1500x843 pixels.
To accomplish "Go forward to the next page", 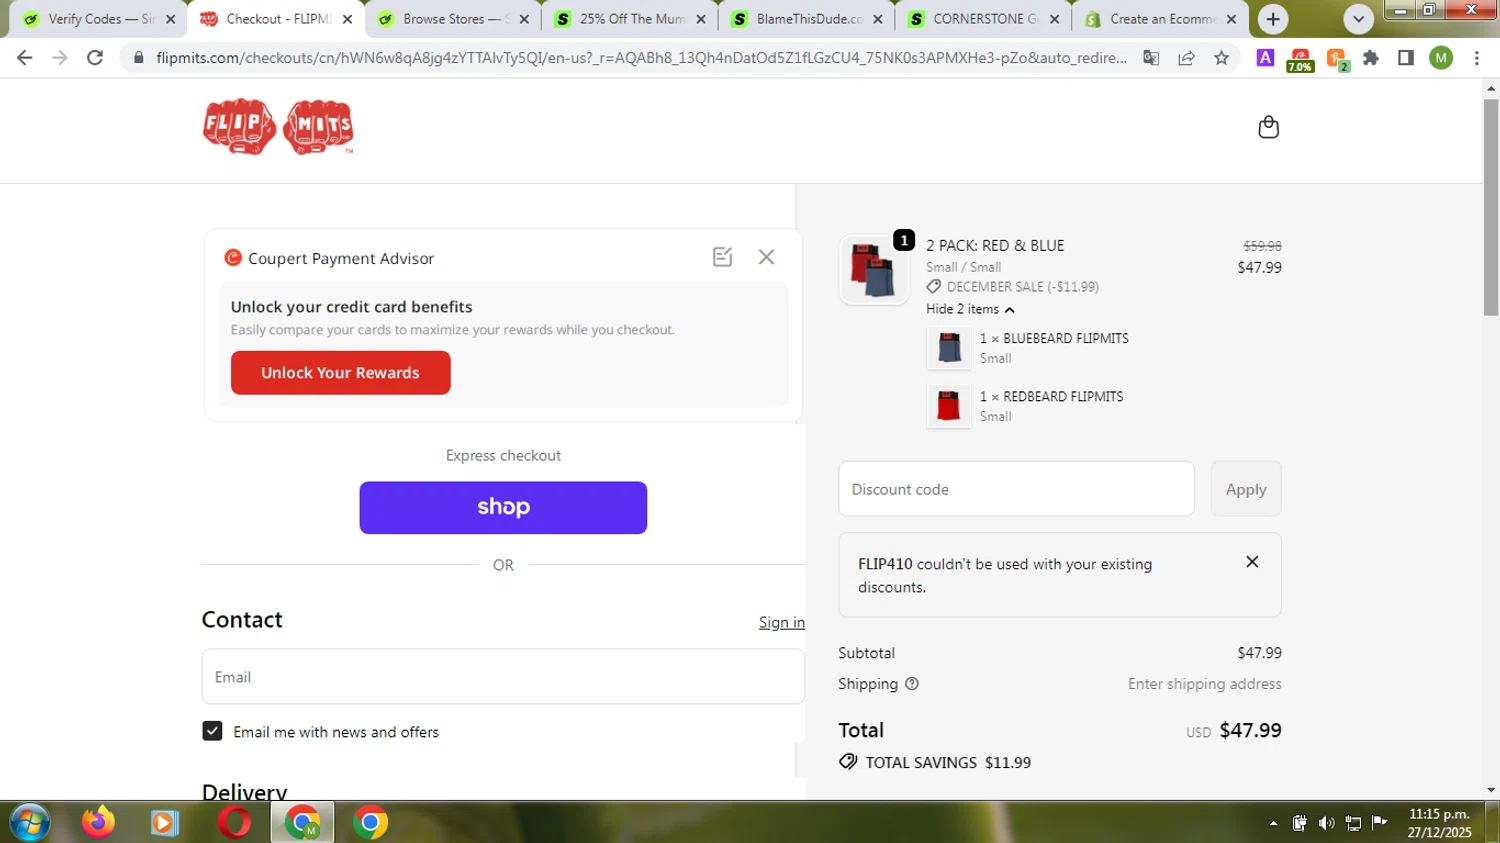I will (x=60, y=58).
